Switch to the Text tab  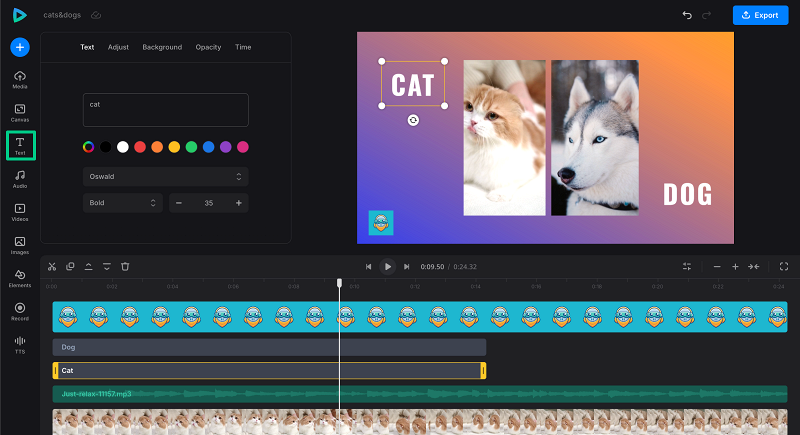87,47
